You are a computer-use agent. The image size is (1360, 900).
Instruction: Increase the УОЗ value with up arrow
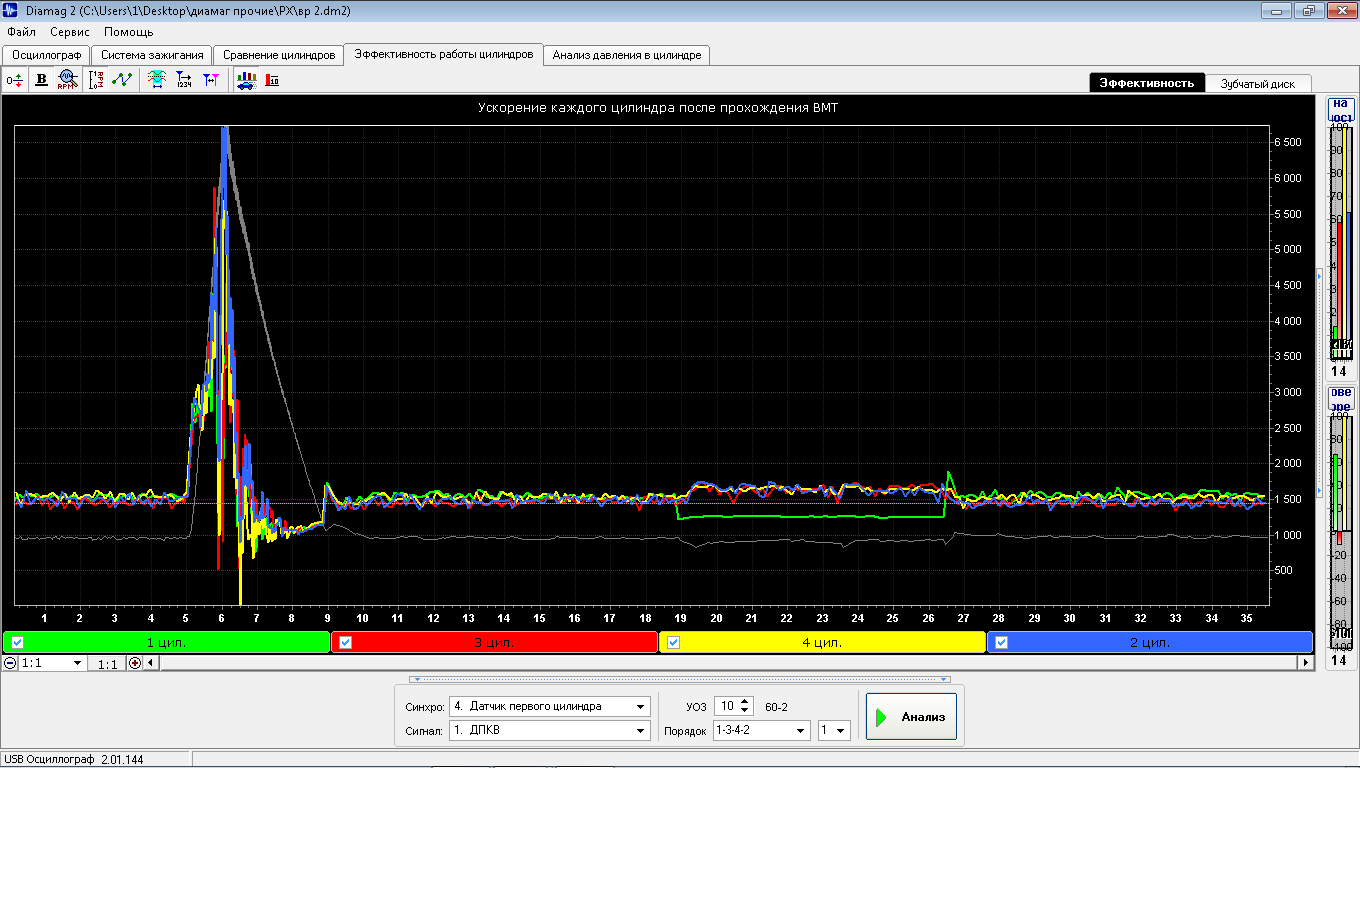[744, 702]
